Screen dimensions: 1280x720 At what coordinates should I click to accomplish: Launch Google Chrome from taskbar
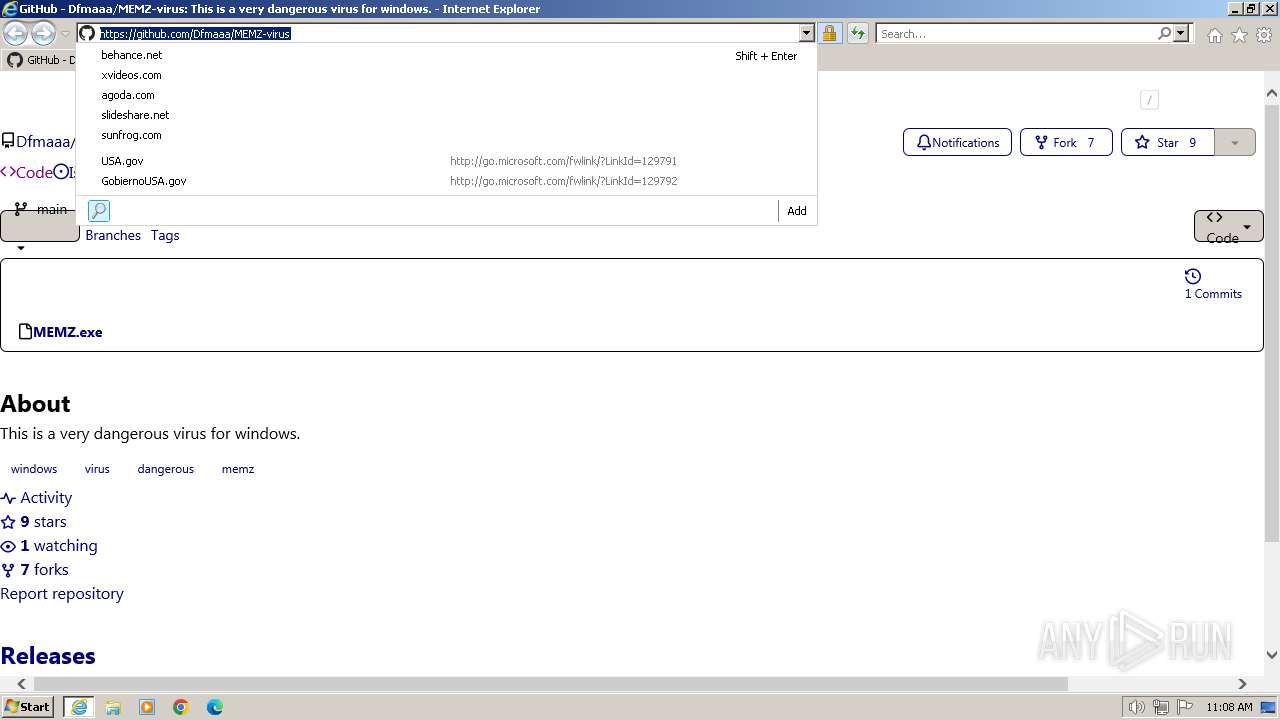[x=181, y=707]
